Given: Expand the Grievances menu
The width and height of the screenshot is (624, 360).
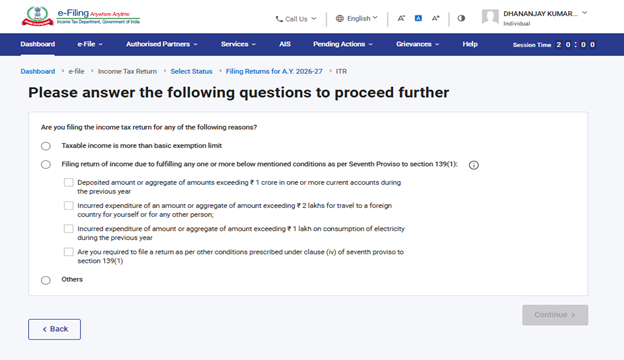Looking at the screenshot, I should [x=417, y=44].
